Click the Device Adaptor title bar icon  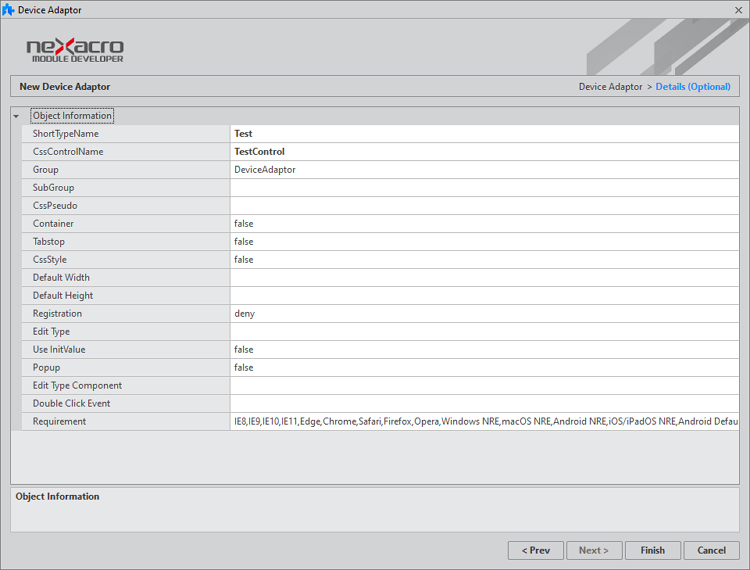tap(9, 10)
